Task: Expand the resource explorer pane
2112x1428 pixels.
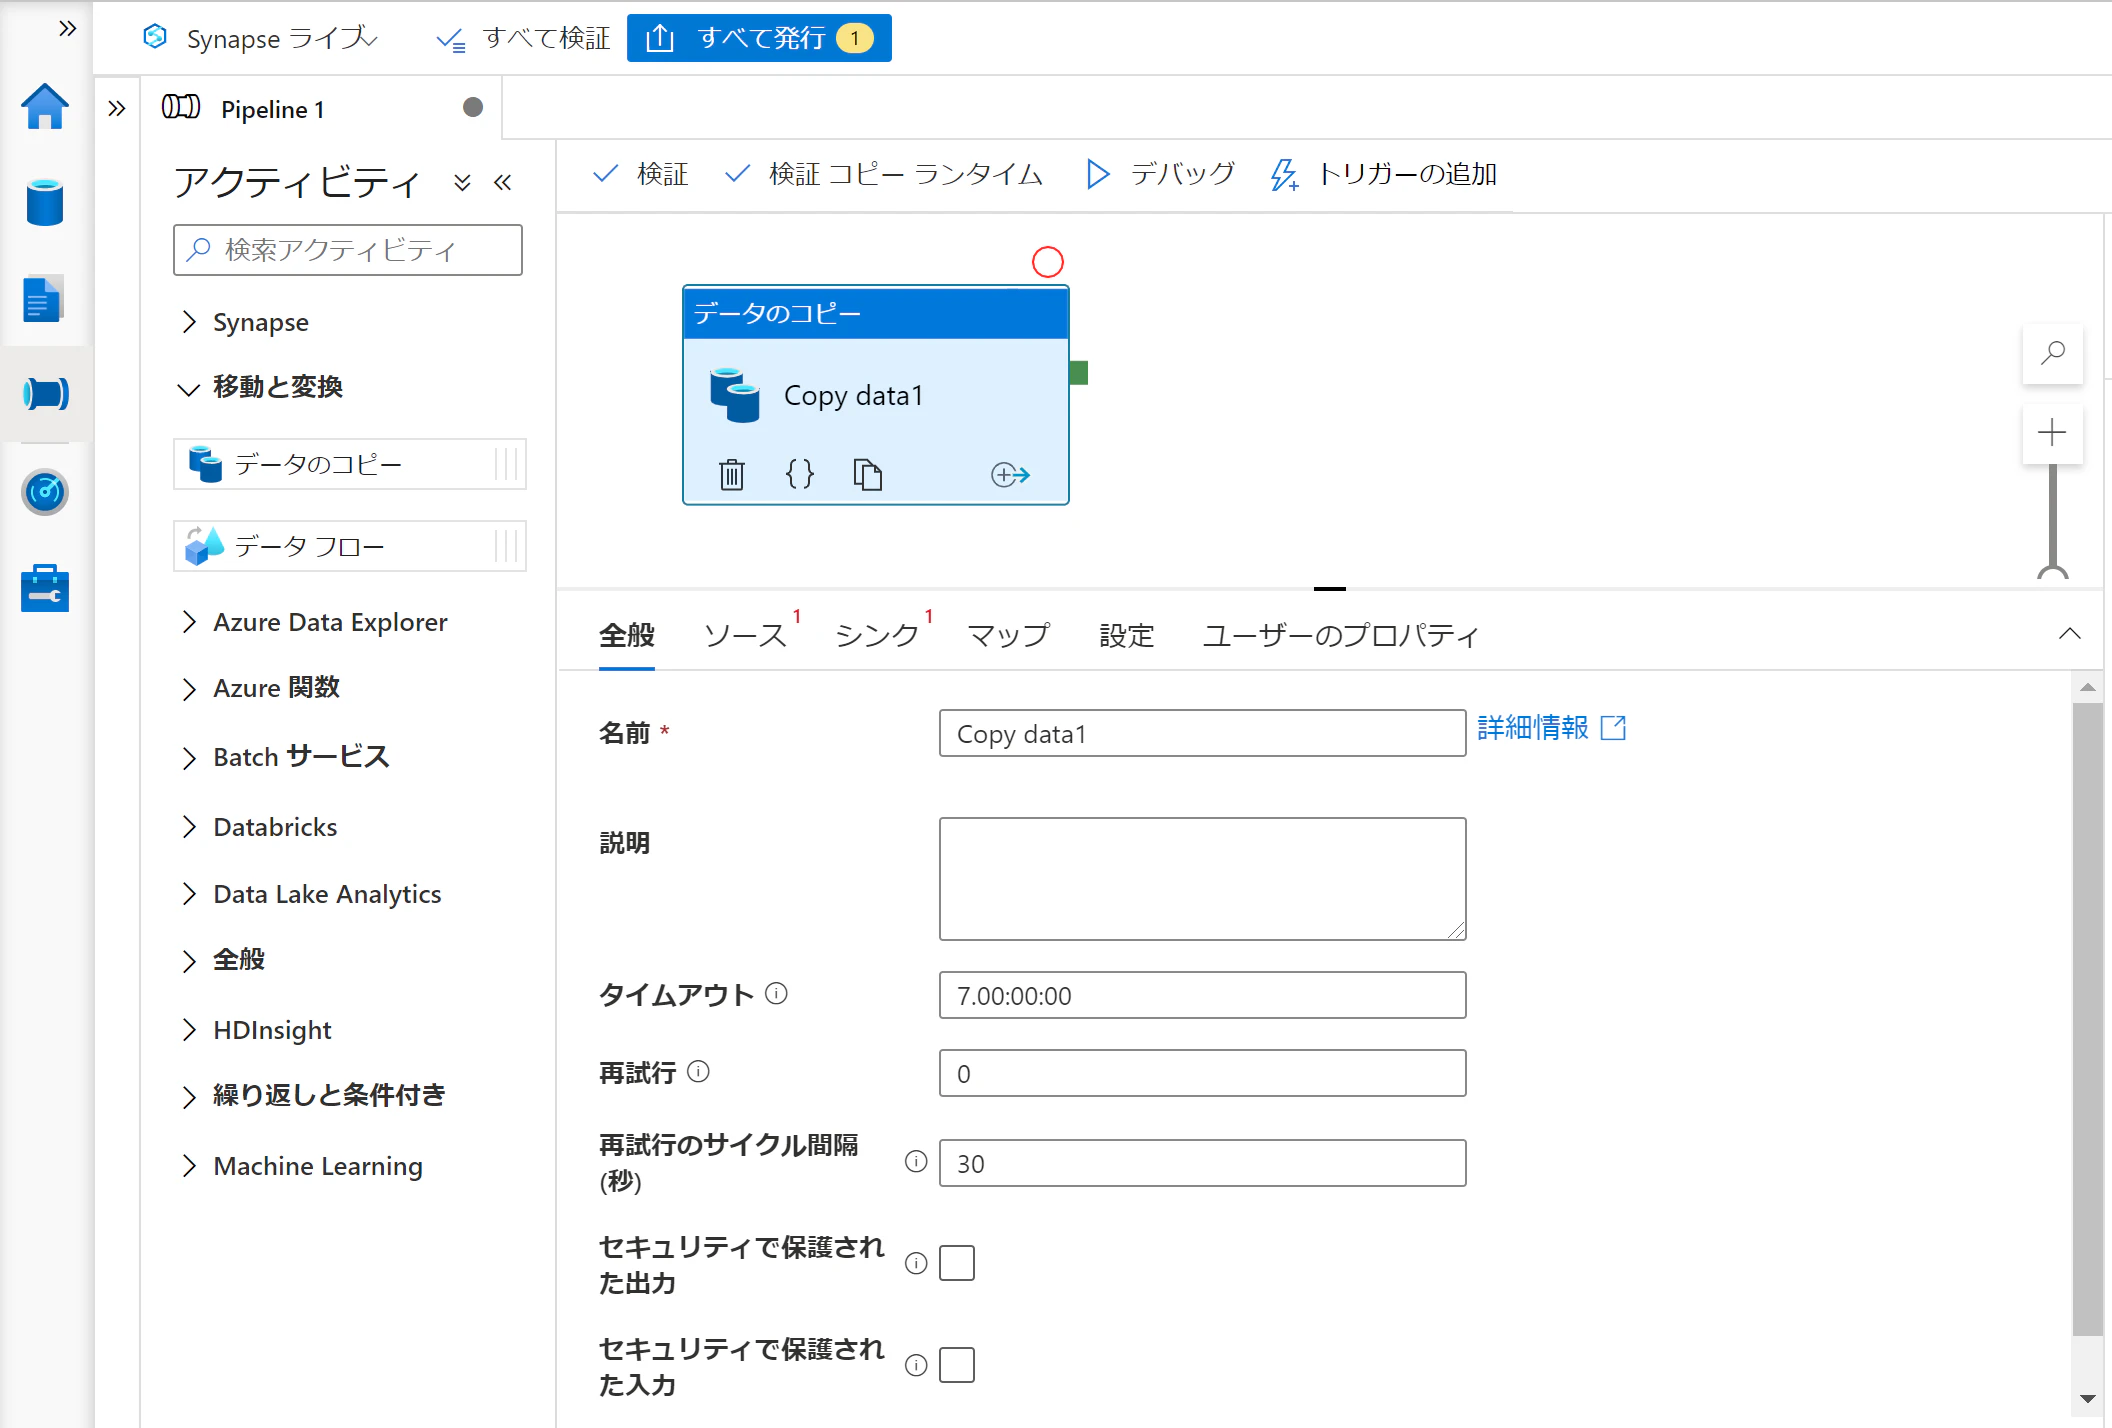Action: pos(117,108)
